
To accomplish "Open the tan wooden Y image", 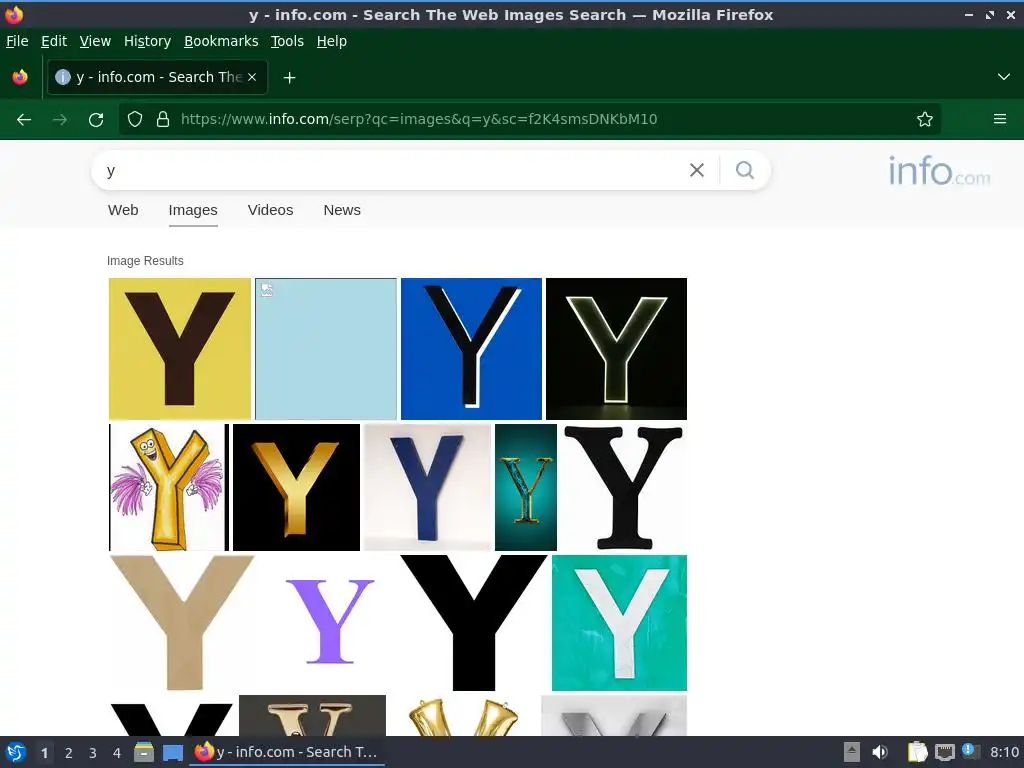I will (x=182, y=622).
